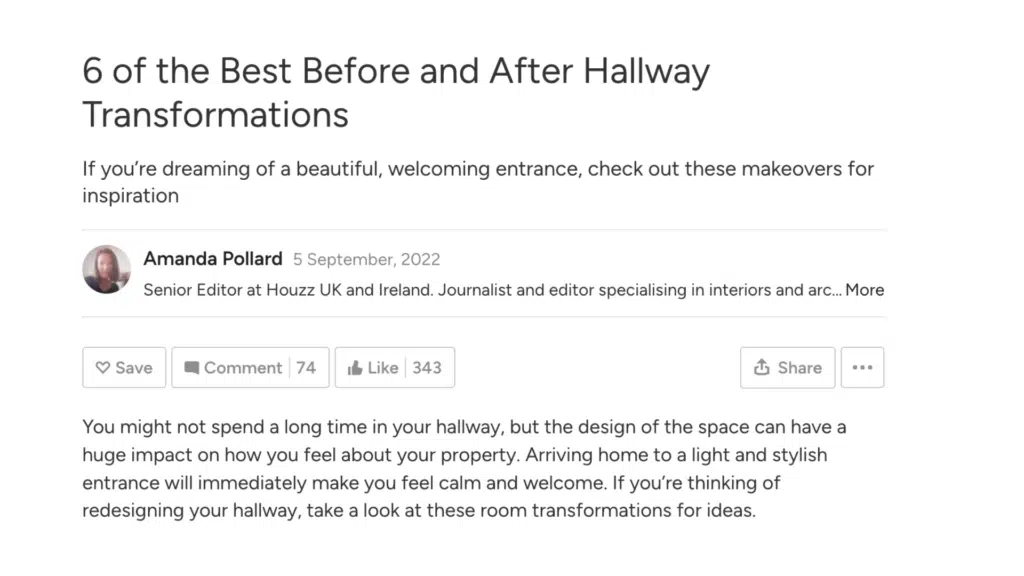The width and height of the screenshot is (1024, 576).
Task: Click the article title heading
Action: click(396, 91)
